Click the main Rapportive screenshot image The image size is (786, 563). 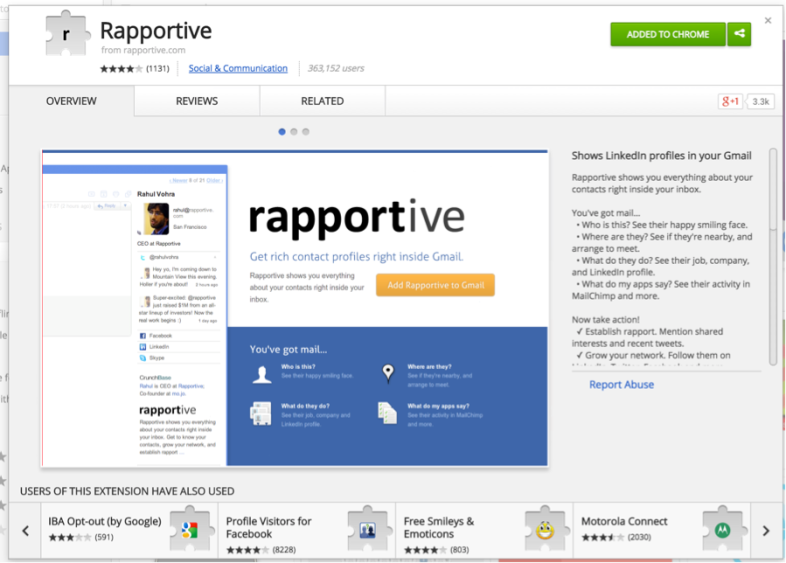[x=295, y=308]
